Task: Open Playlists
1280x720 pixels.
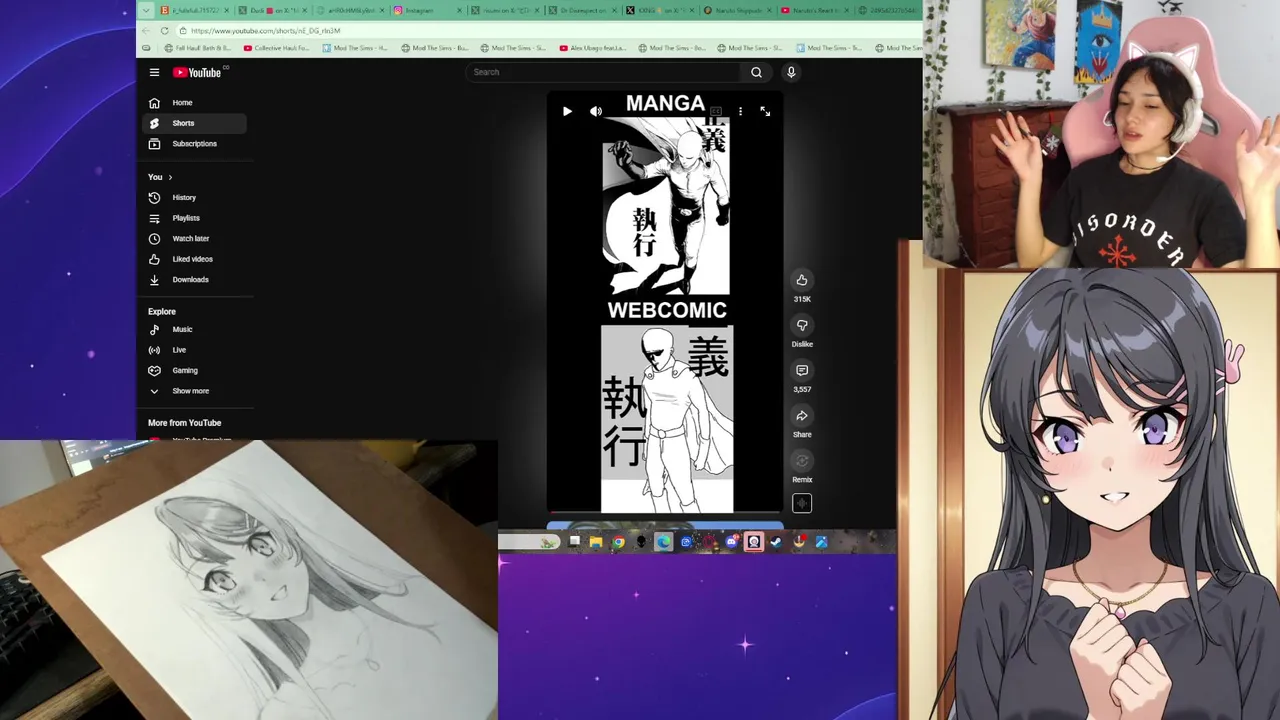Action: [195, 218]
